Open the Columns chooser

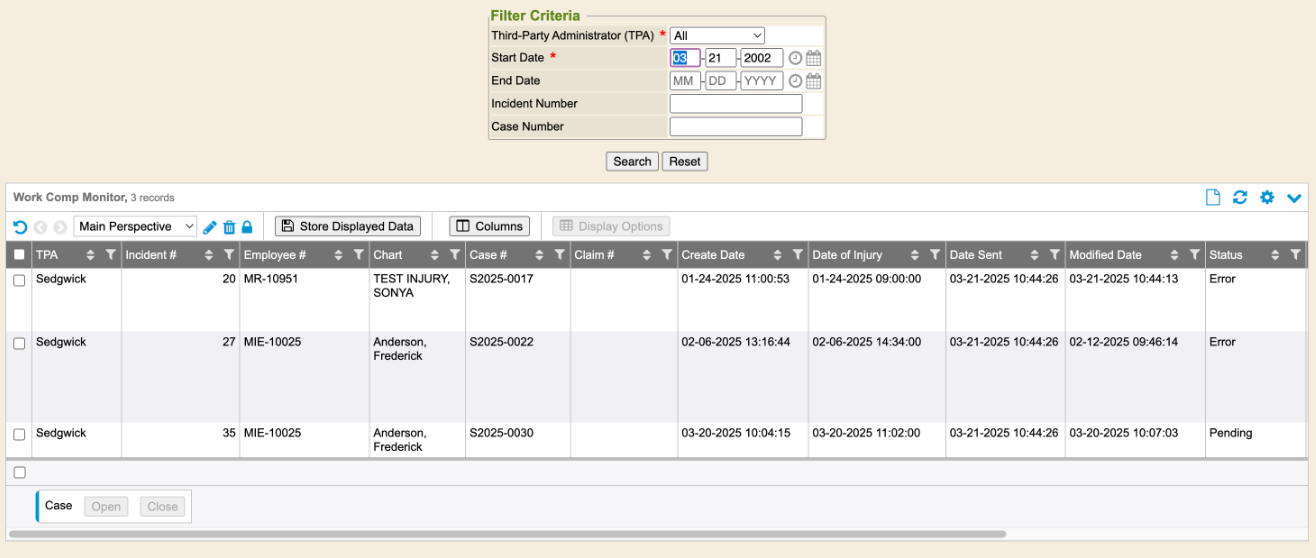pos(489,227)
